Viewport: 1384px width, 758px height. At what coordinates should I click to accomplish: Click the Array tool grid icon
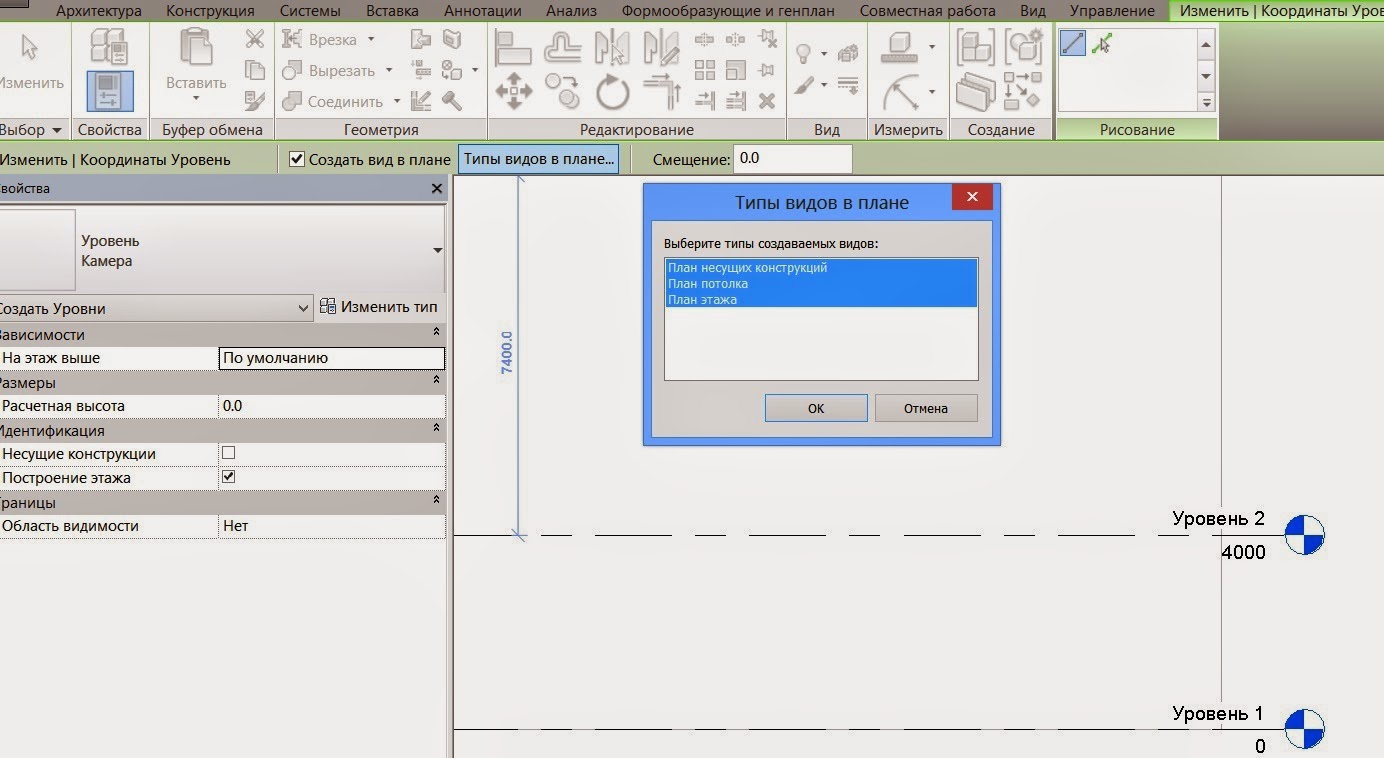[x=705, y=70]
